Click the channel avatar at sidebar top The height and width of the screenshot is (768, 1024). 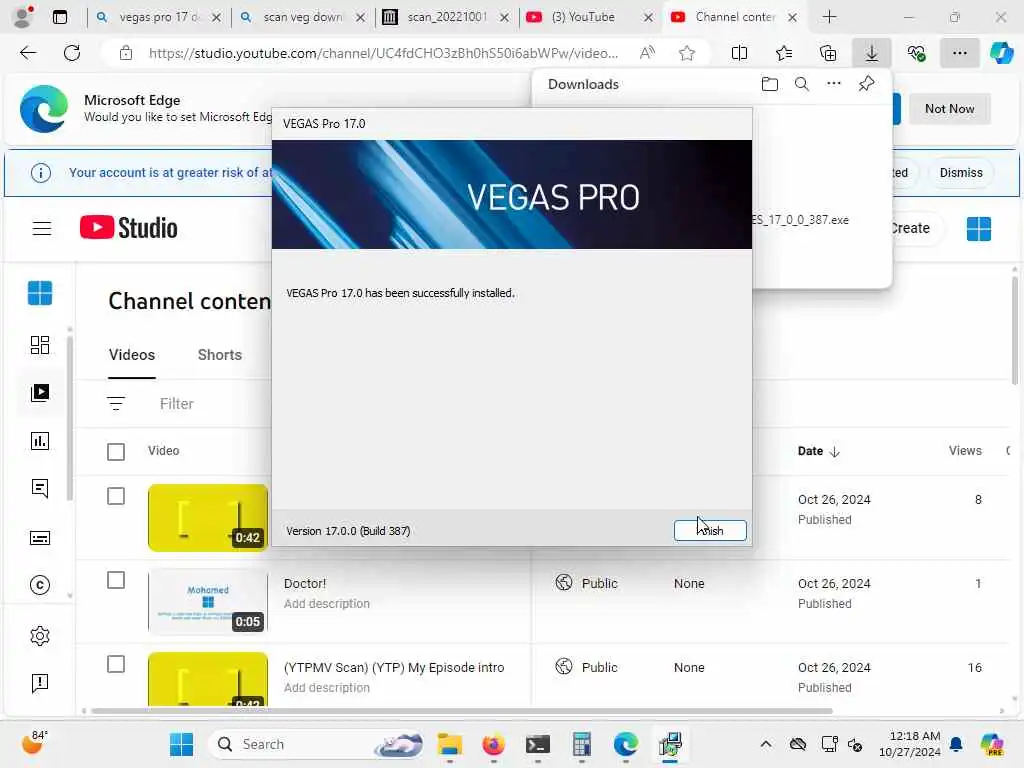[40, 293]
